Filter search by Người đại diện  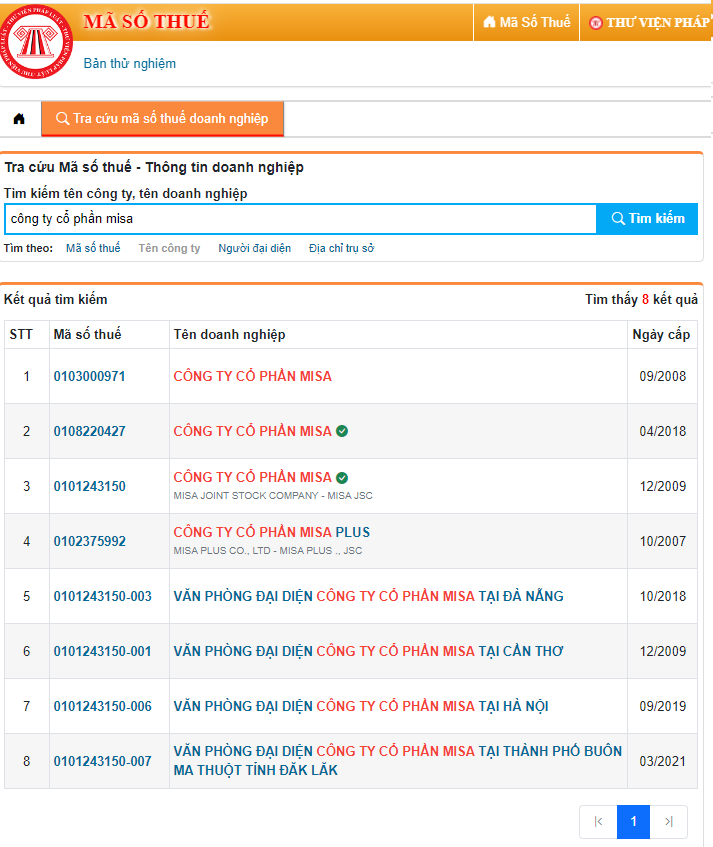pyautogui.click(x=254, y=248)
